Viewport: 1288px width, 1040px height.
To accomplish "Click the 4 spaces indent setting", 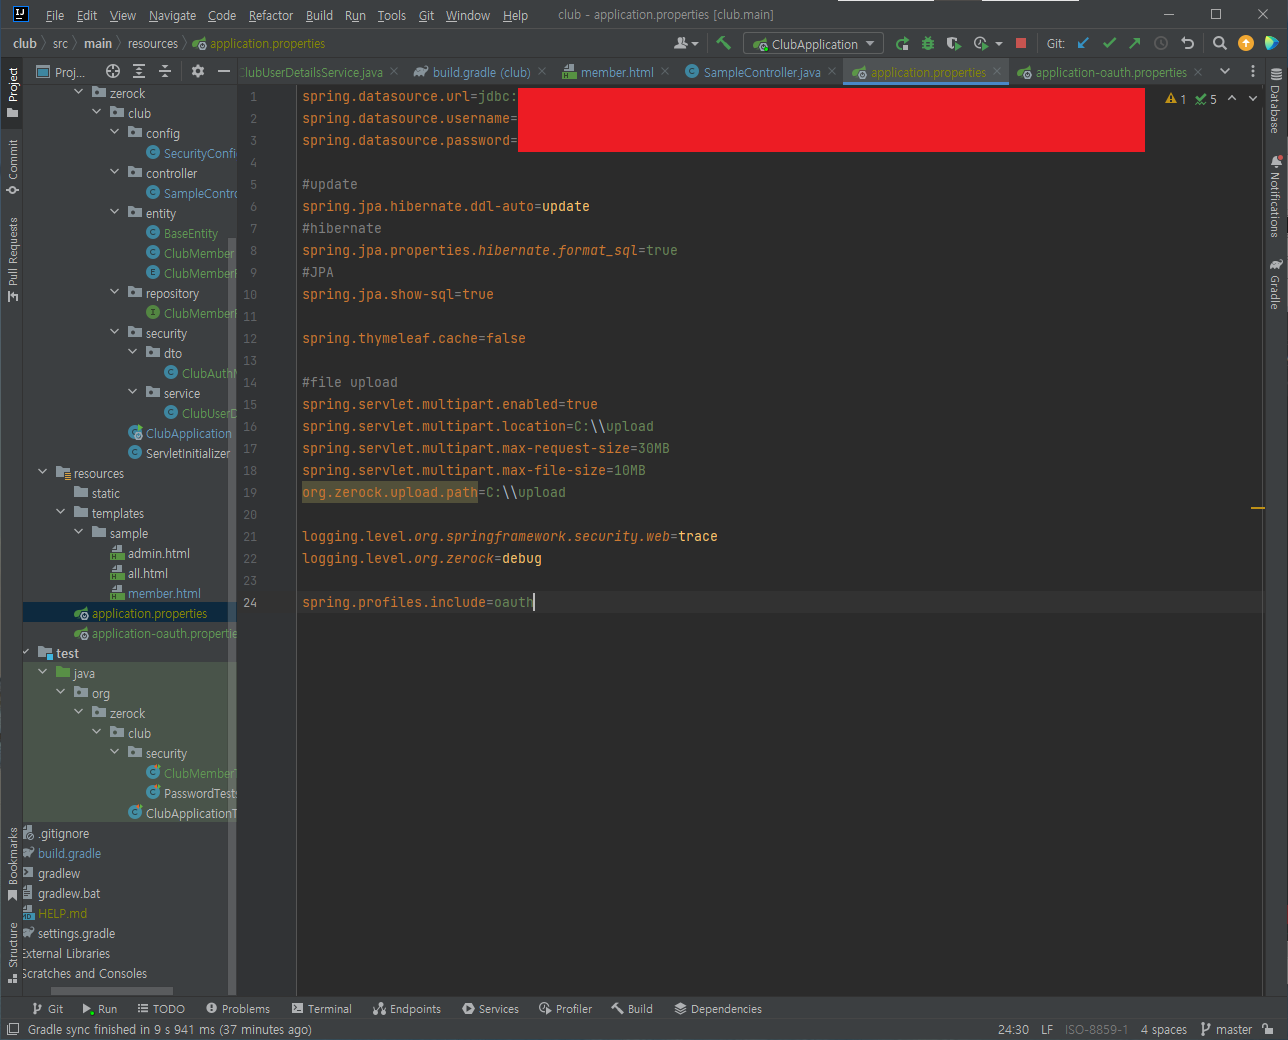I will coord(1164,1029).
